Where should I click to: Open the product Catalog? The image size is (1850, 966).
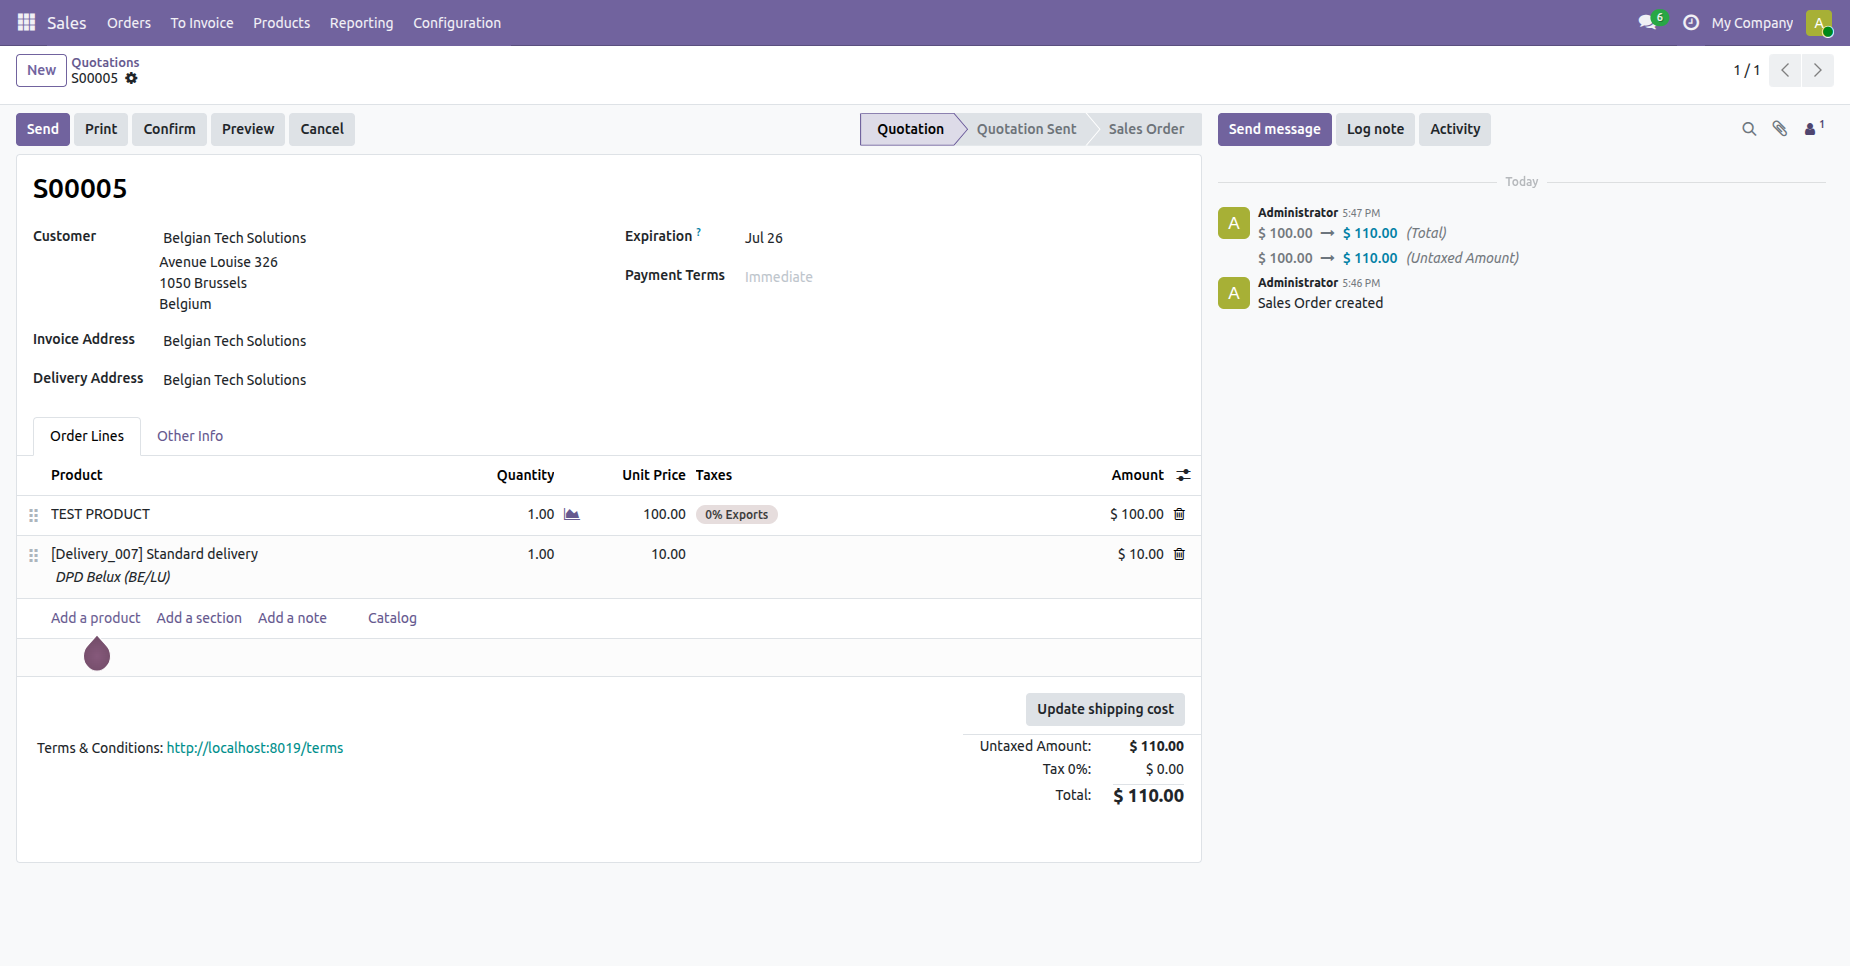(x=392, y=618)
